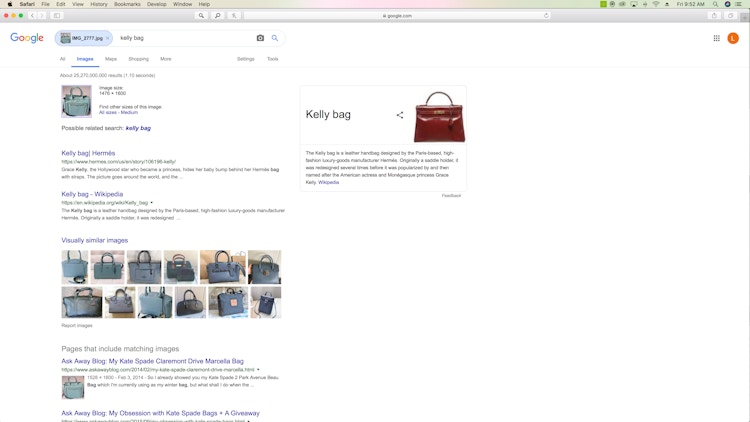Show Safari tab overview
This screenshot has height=422, width=750.
coord(730,15)
